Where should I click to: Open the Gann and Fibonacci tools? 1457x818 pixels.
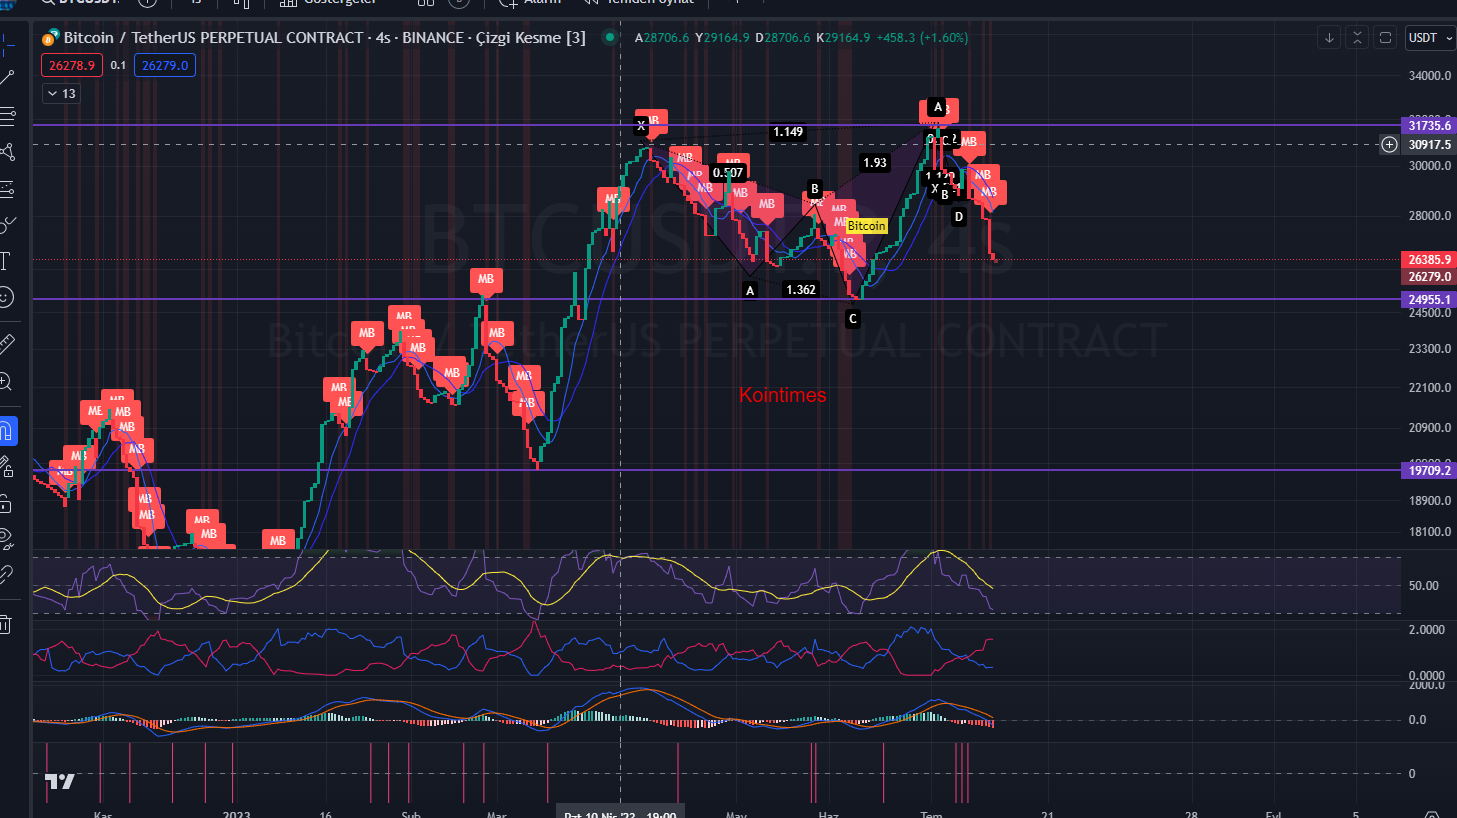click(x=7, y=115)
